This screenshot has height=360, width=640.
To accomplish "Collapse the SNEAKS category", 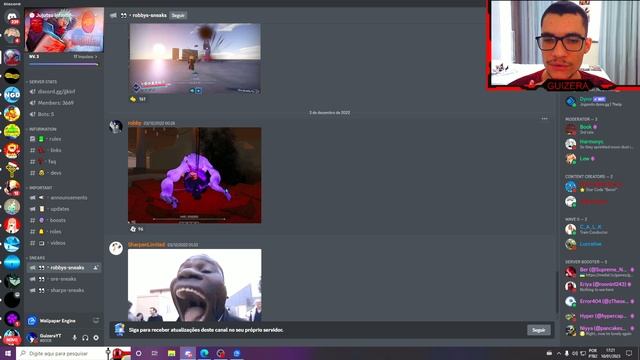I will click(x=36, y=258).
